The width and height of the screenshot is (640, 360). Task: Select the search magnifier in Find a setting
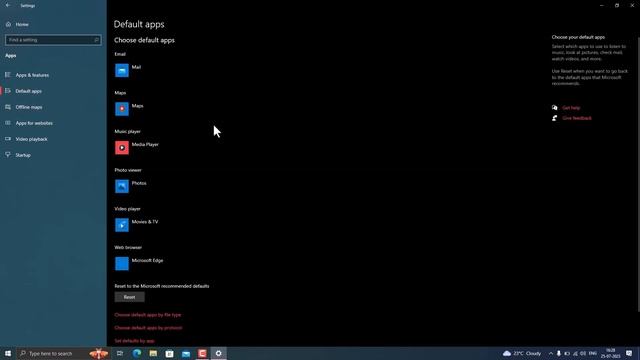(x=96, y=40)
